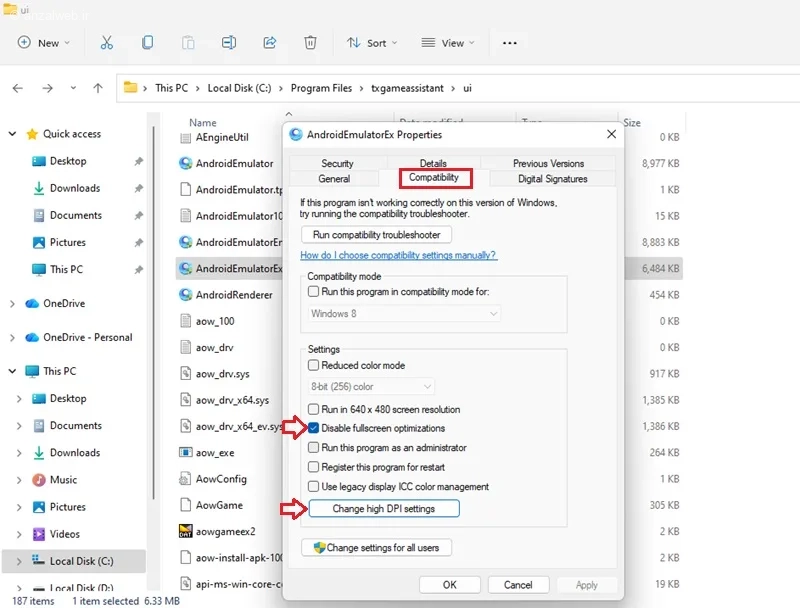Click Change high DPI settings button
Image resolution: width=800 pixels, height=608 pixels.
point(383,509)
